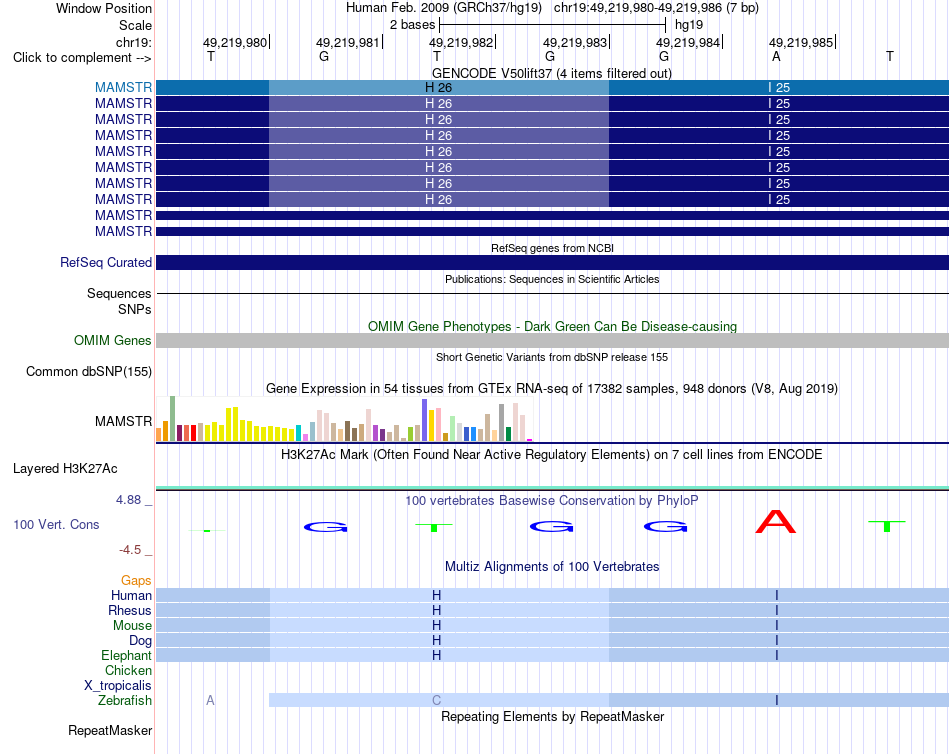Click the MAMSTR label beside the GTEx bar chart
The width and height of the screenshot is (950, 754).
tap(123, 421)
